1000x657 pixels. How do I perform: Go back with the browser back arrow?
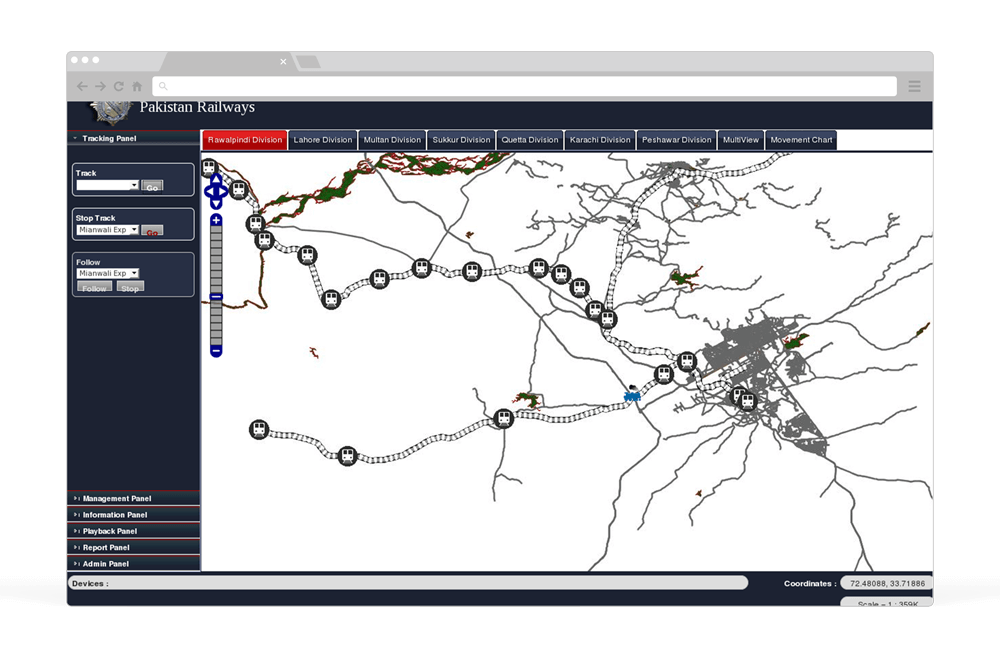pyautogui.click(x=82, y=86)
